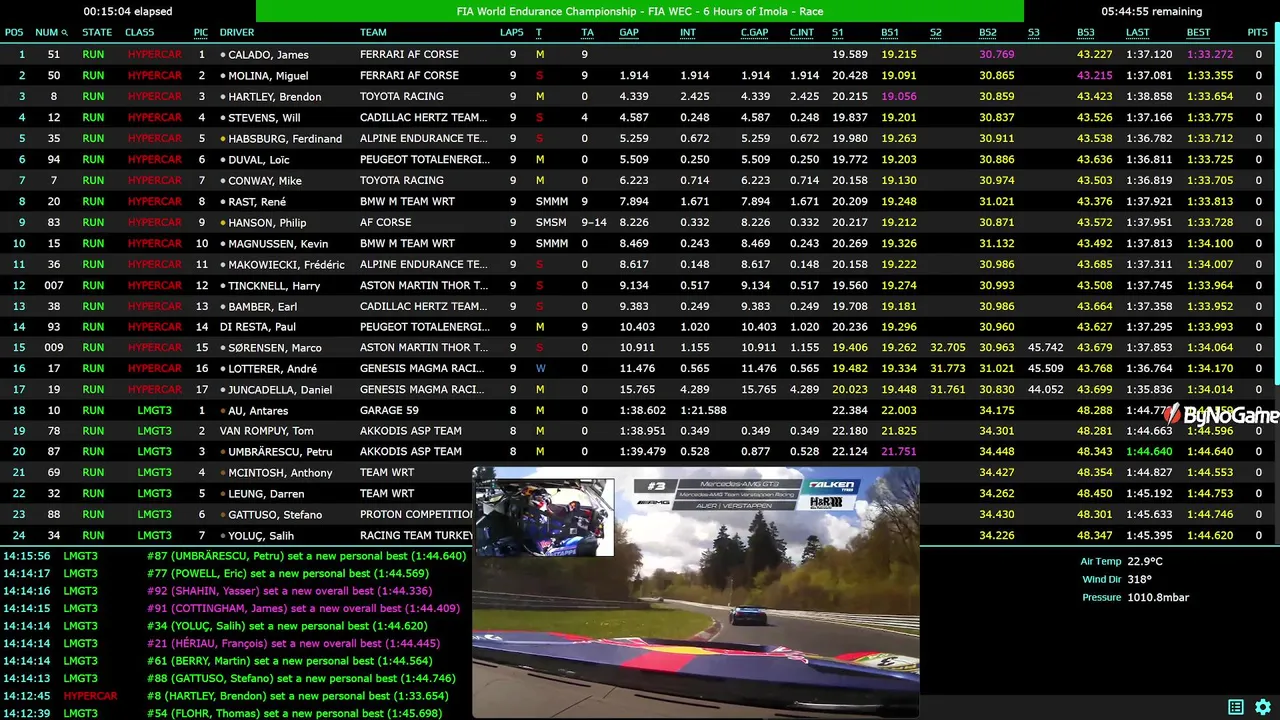The height and width of the screenshot is (720, 1280).
Task: Select driver CONWAY, Mike
Action: 265,181
